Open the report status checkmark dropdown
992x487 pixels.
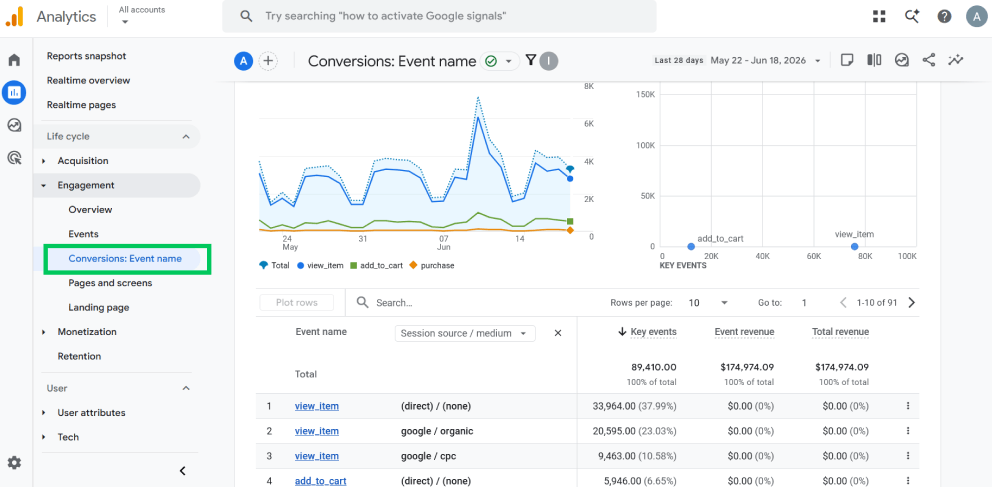(x=500, y=61)
